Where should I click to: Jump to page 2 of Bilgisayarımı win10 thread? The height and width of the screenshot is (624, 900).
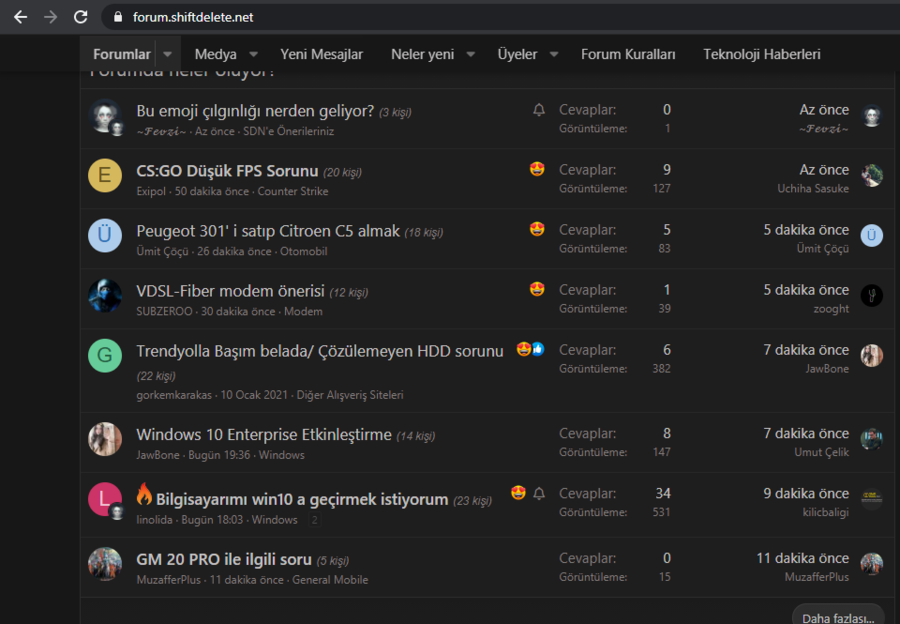314,520
